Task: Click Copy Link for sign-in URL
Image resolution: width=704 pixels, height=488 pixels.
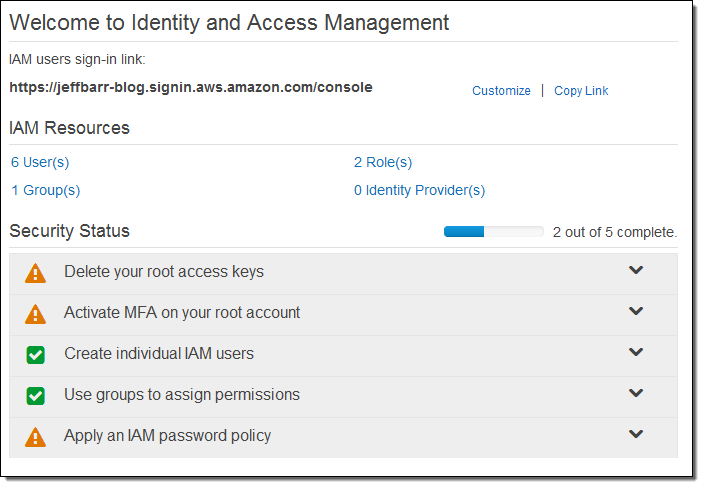Action: [x=581, y=91]
